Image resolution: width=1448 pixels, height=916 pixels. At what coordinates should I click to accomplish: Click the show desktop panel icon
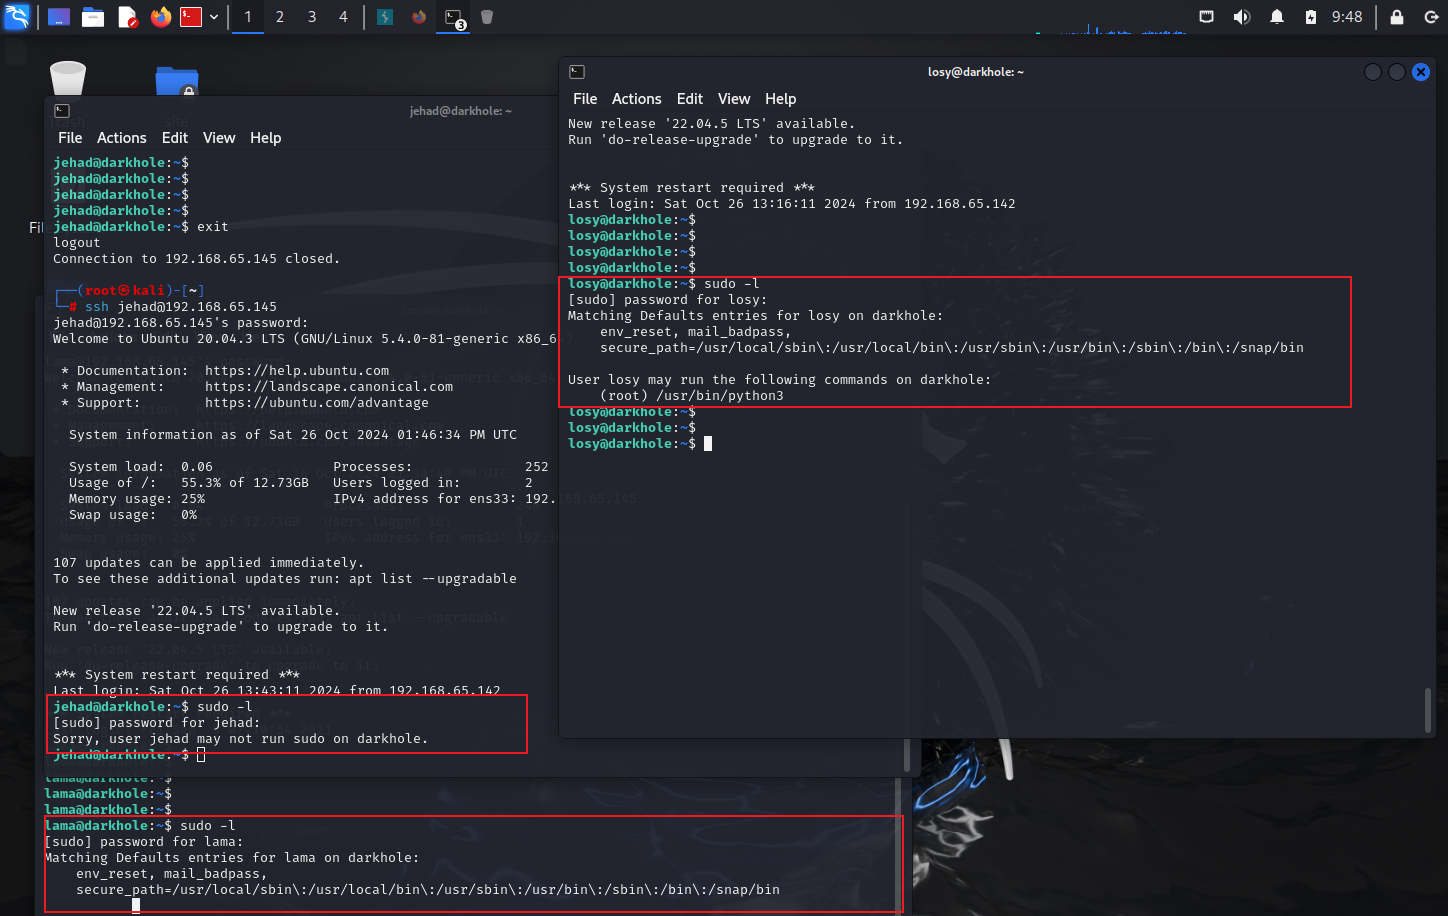click(x=59, y=17)
